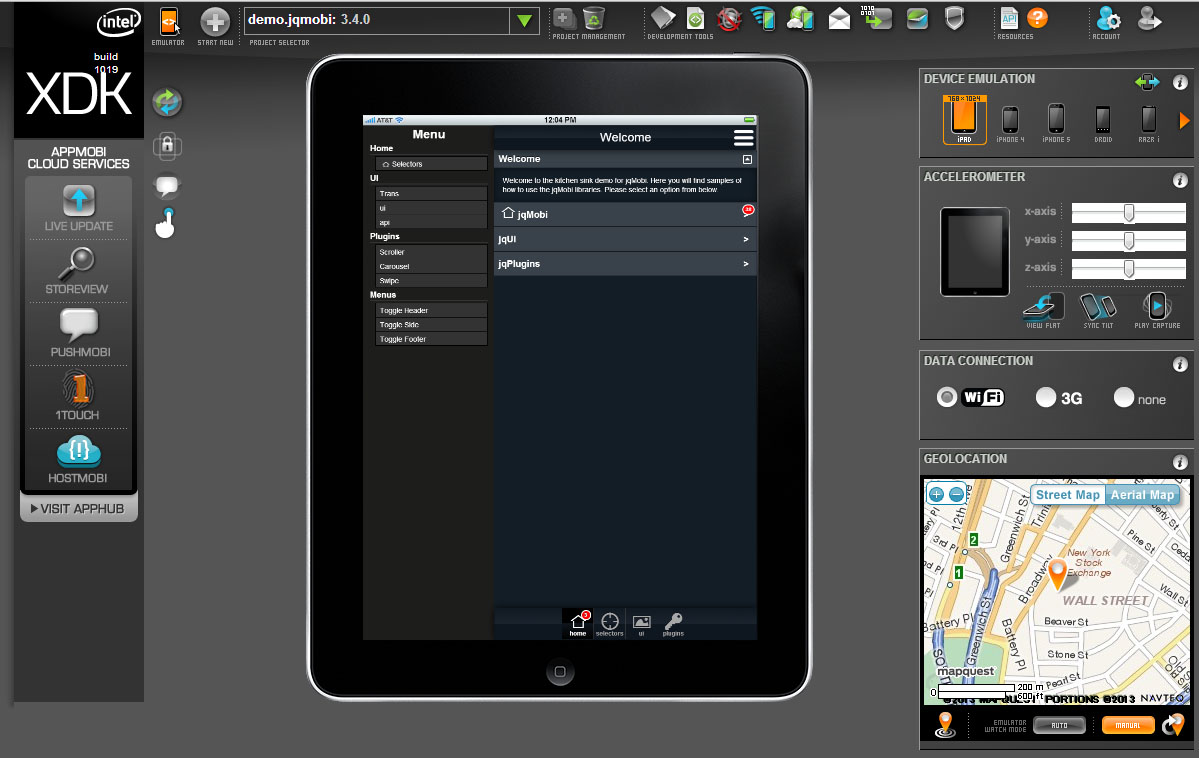Open Data Connection info icon
1199x758 pixels.
1180,364
